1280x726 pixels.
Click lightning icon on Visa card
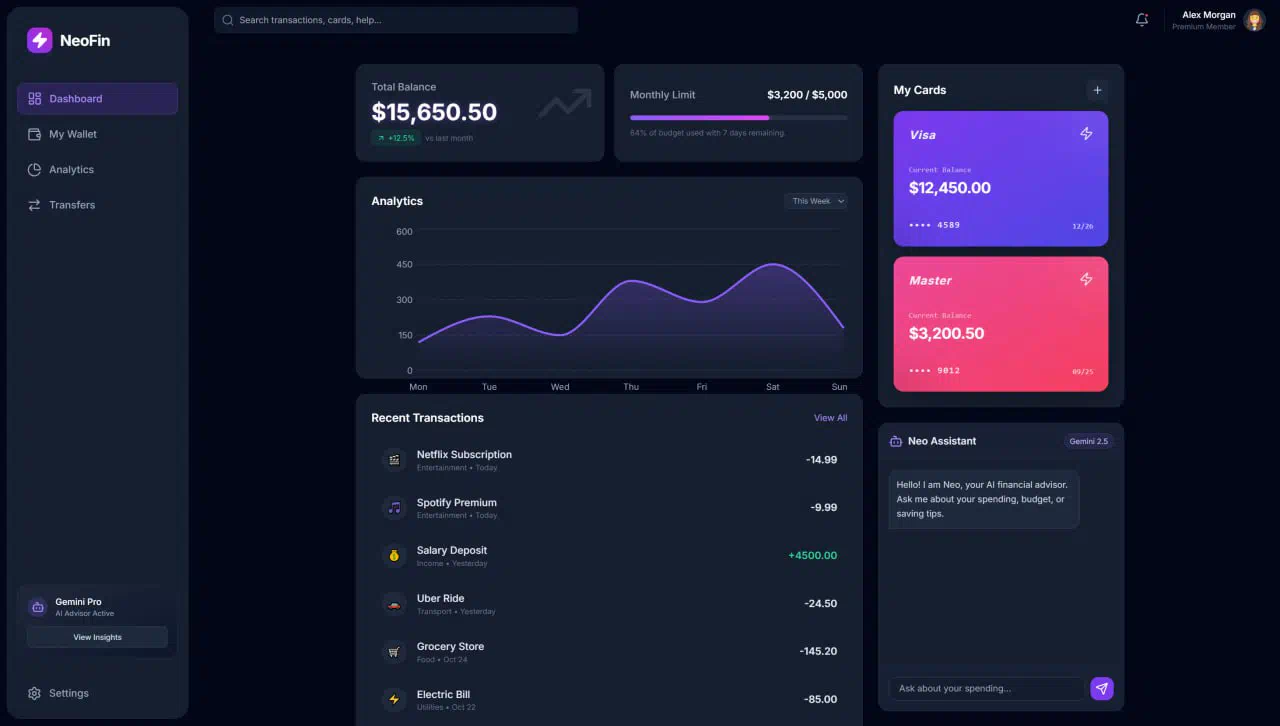1086,134
